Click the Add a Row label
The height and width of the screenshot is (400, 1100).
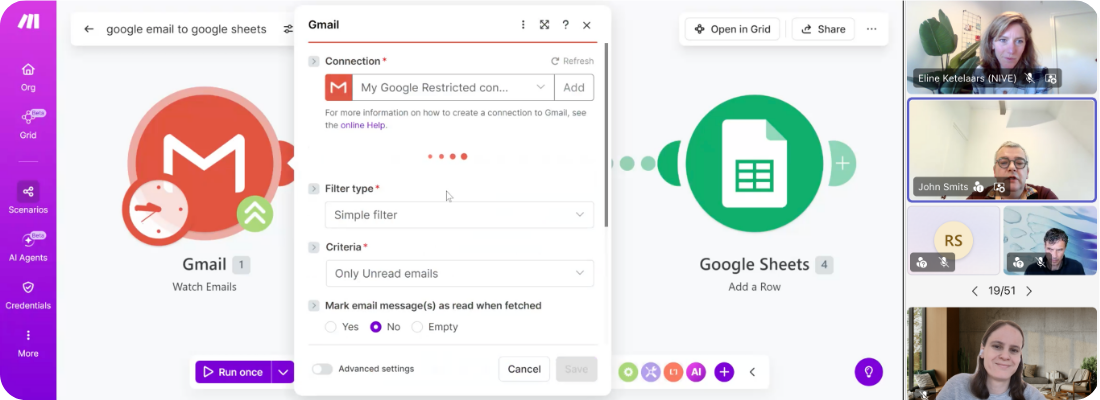(754, 287)
